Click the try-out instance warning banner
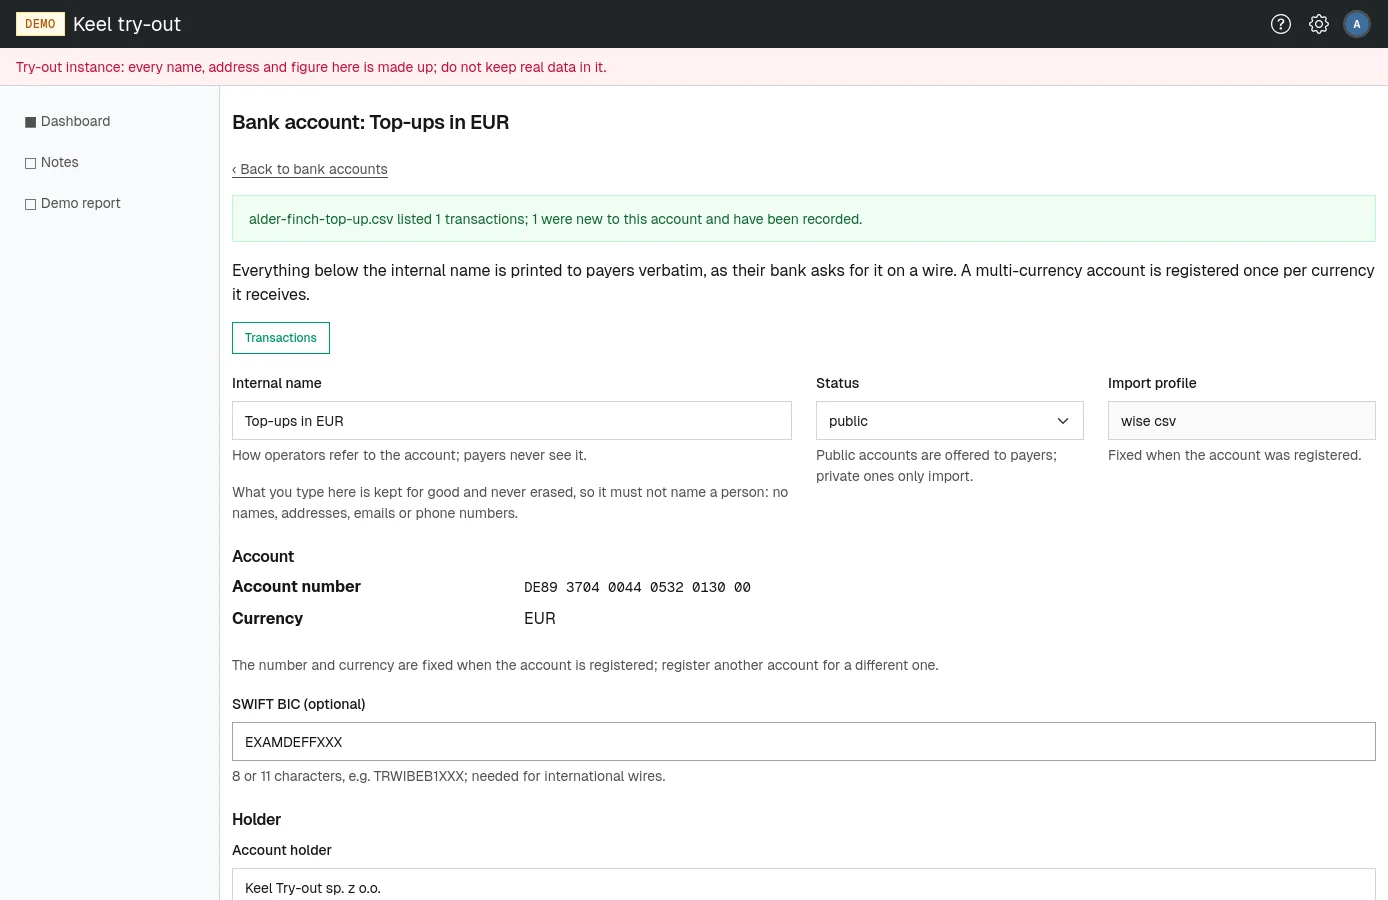 coord(694,67)
